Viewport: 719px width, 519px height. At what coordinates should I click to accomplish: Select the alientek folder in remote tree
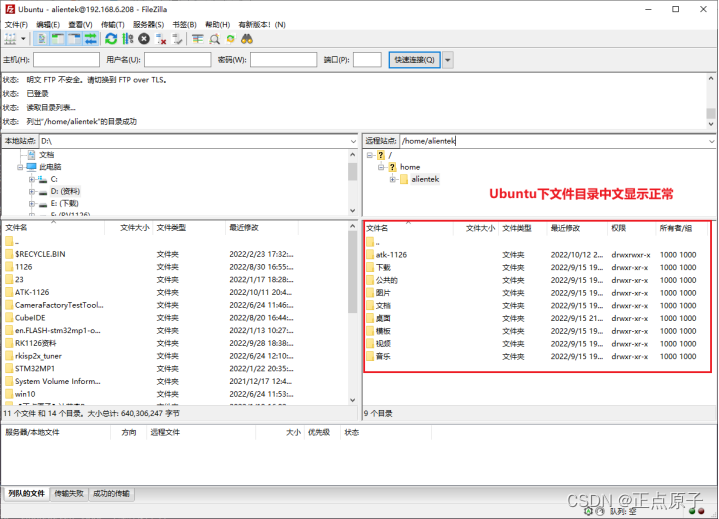coord(425,179)
